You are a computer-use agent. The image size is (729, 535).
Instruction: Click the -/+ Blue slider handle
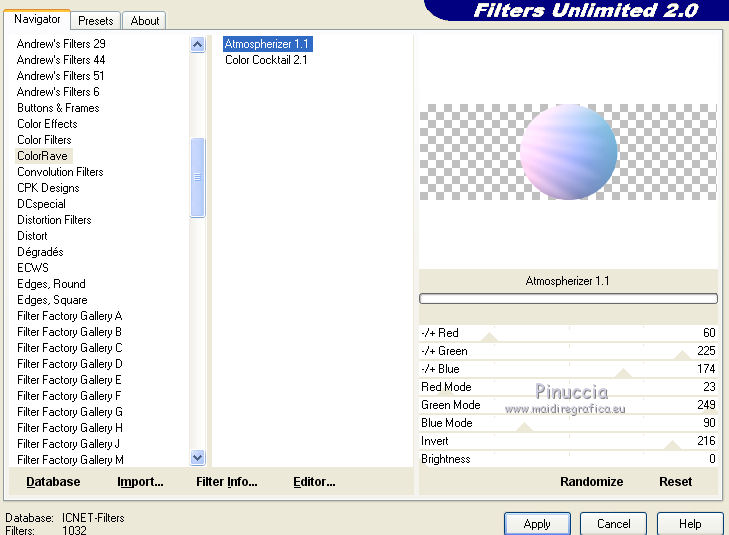coord(623,374)
